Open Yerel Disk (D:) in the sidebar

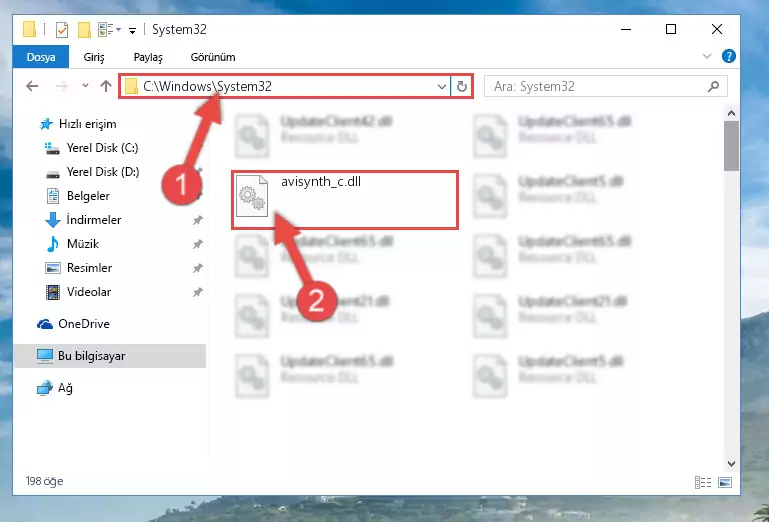click(103, 172)
